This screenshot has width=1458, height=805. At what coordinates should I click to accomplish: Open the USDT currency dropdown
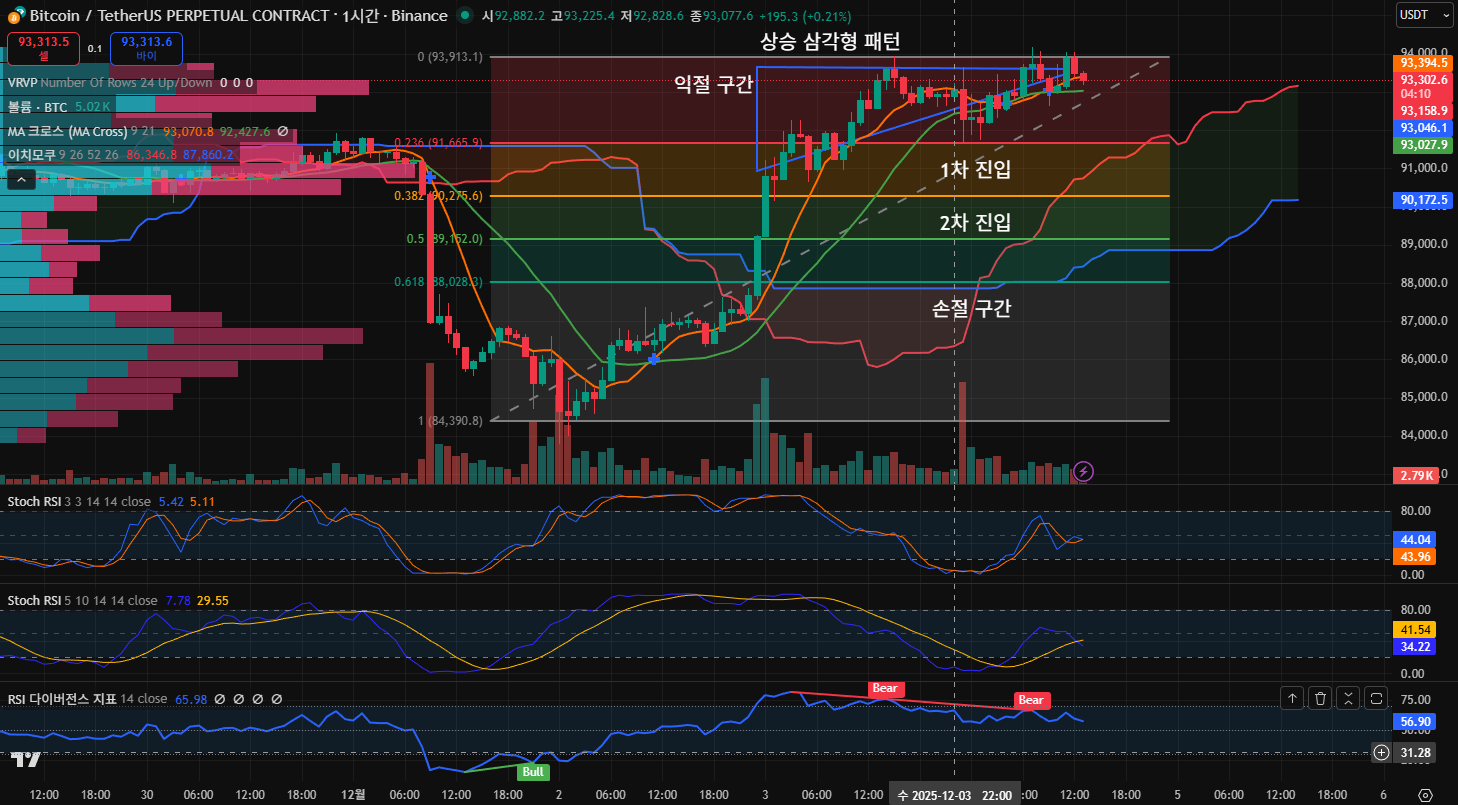pos(1425,15)
